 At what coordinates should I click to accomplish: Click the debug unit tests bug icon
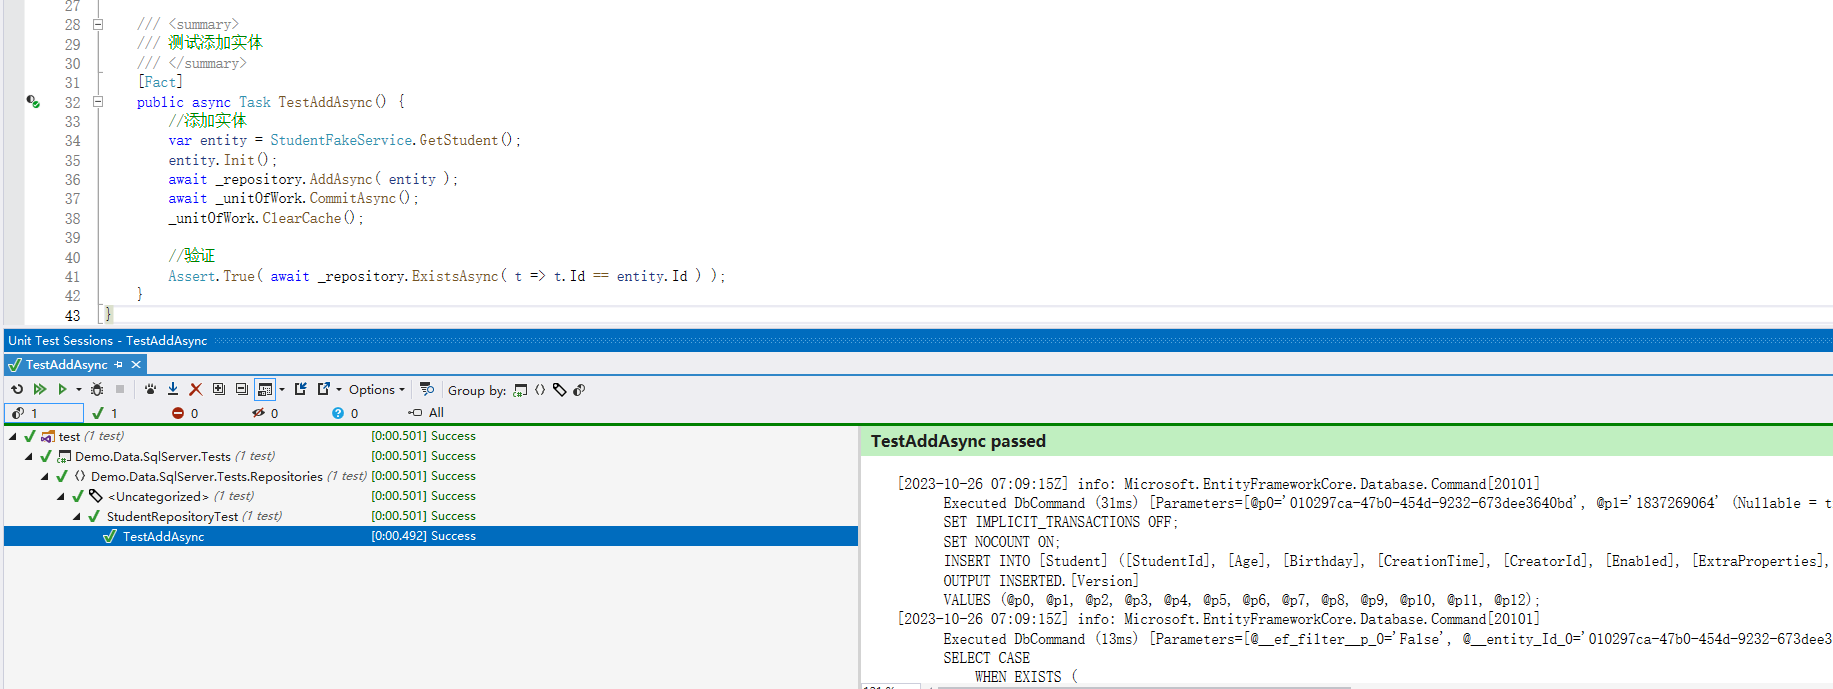point(97,390)
